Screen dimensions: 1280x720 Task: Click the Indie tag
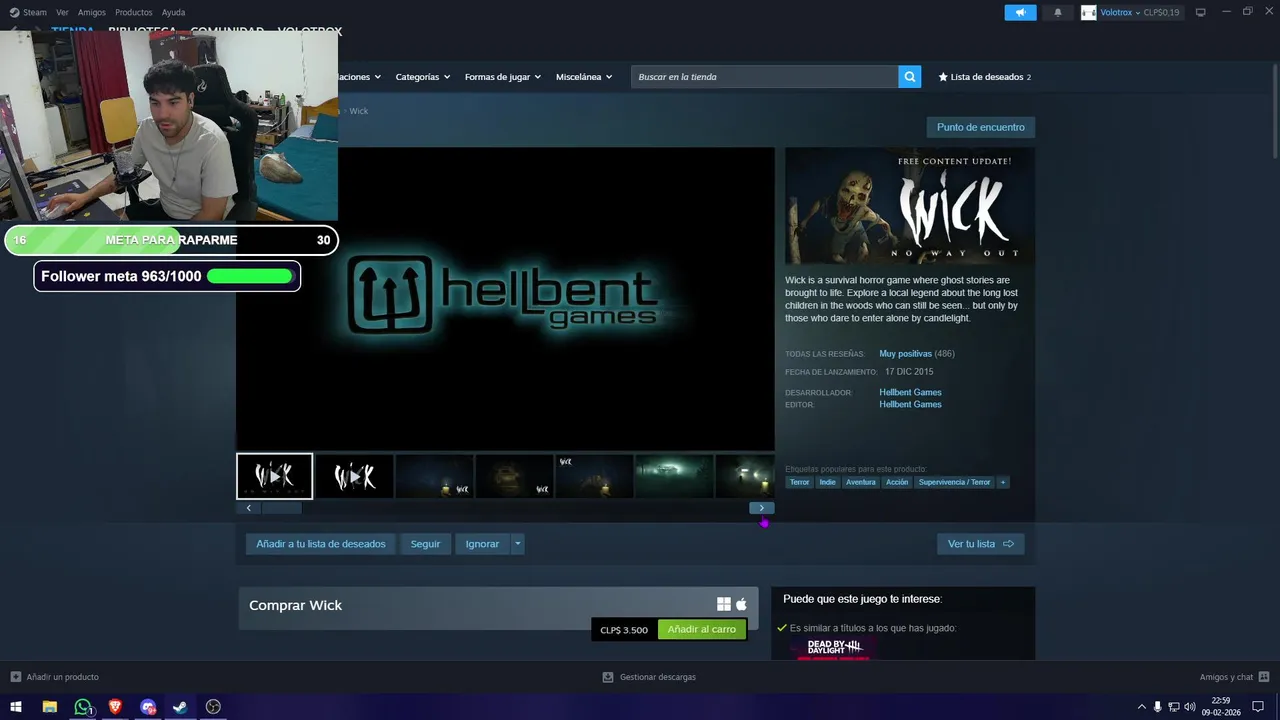tap(827, 482)
